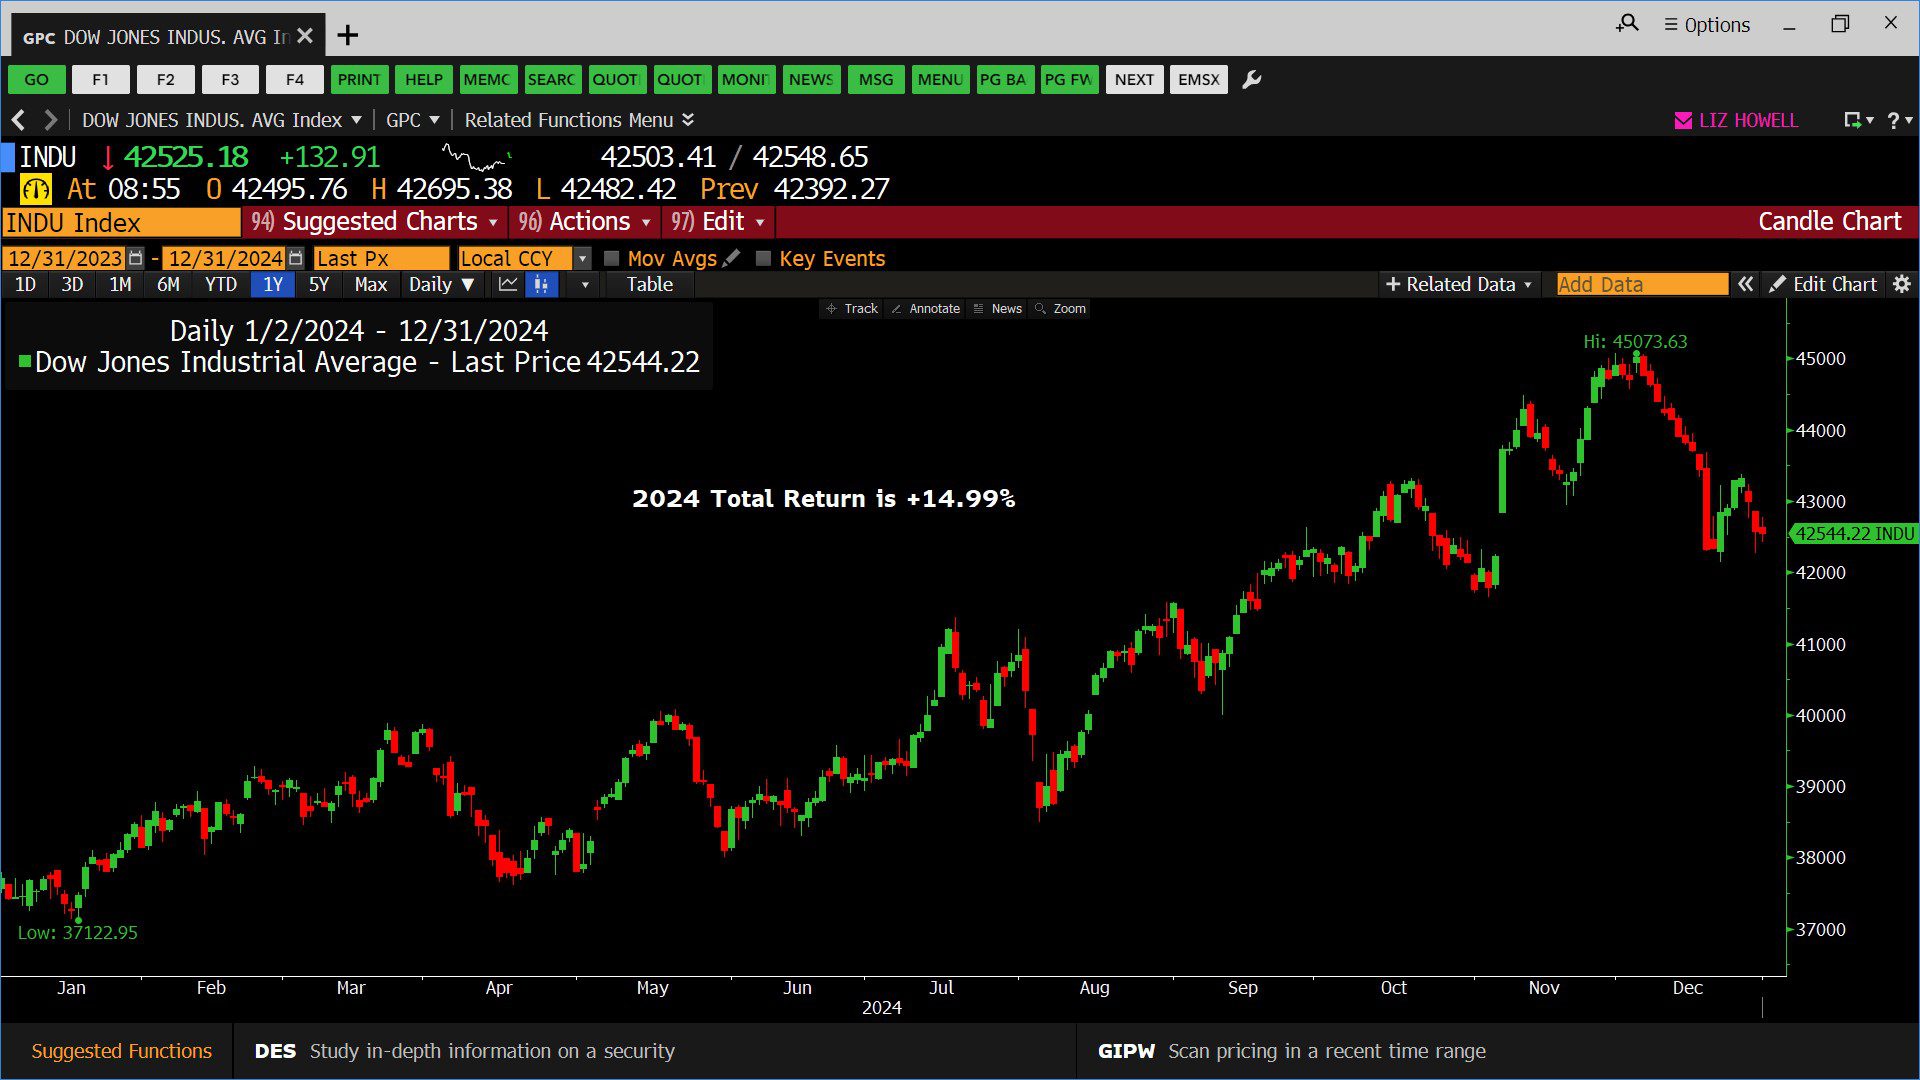Open the wrench settings tool icon
Image resolution: width=1920 pixels, height=1080 pixels.
pyautogui.click(x=1252, y=80)
